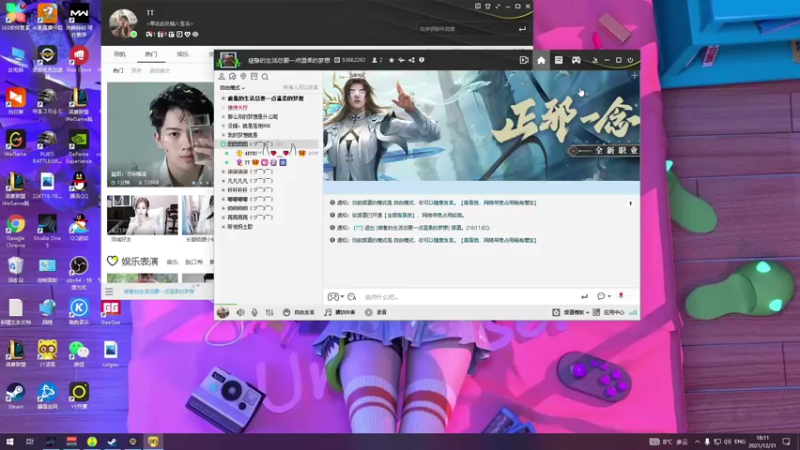800x450 pixels.
Task: Open the hamburger menu at the TT window bottom
Action: [x=109, y=292]
